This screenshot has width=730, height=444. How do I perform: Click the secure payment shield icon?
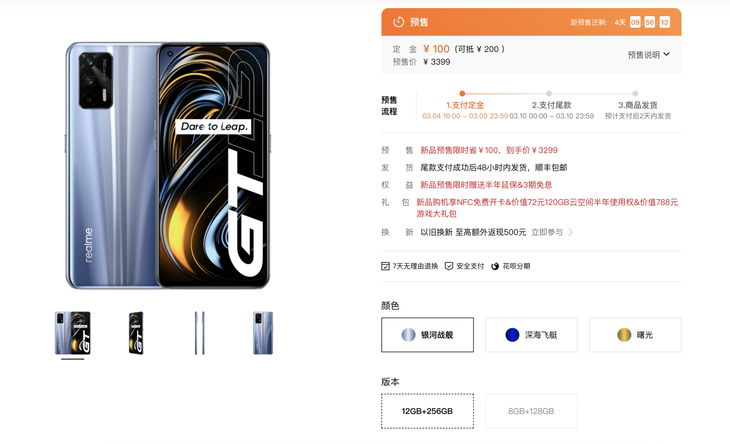449,266
